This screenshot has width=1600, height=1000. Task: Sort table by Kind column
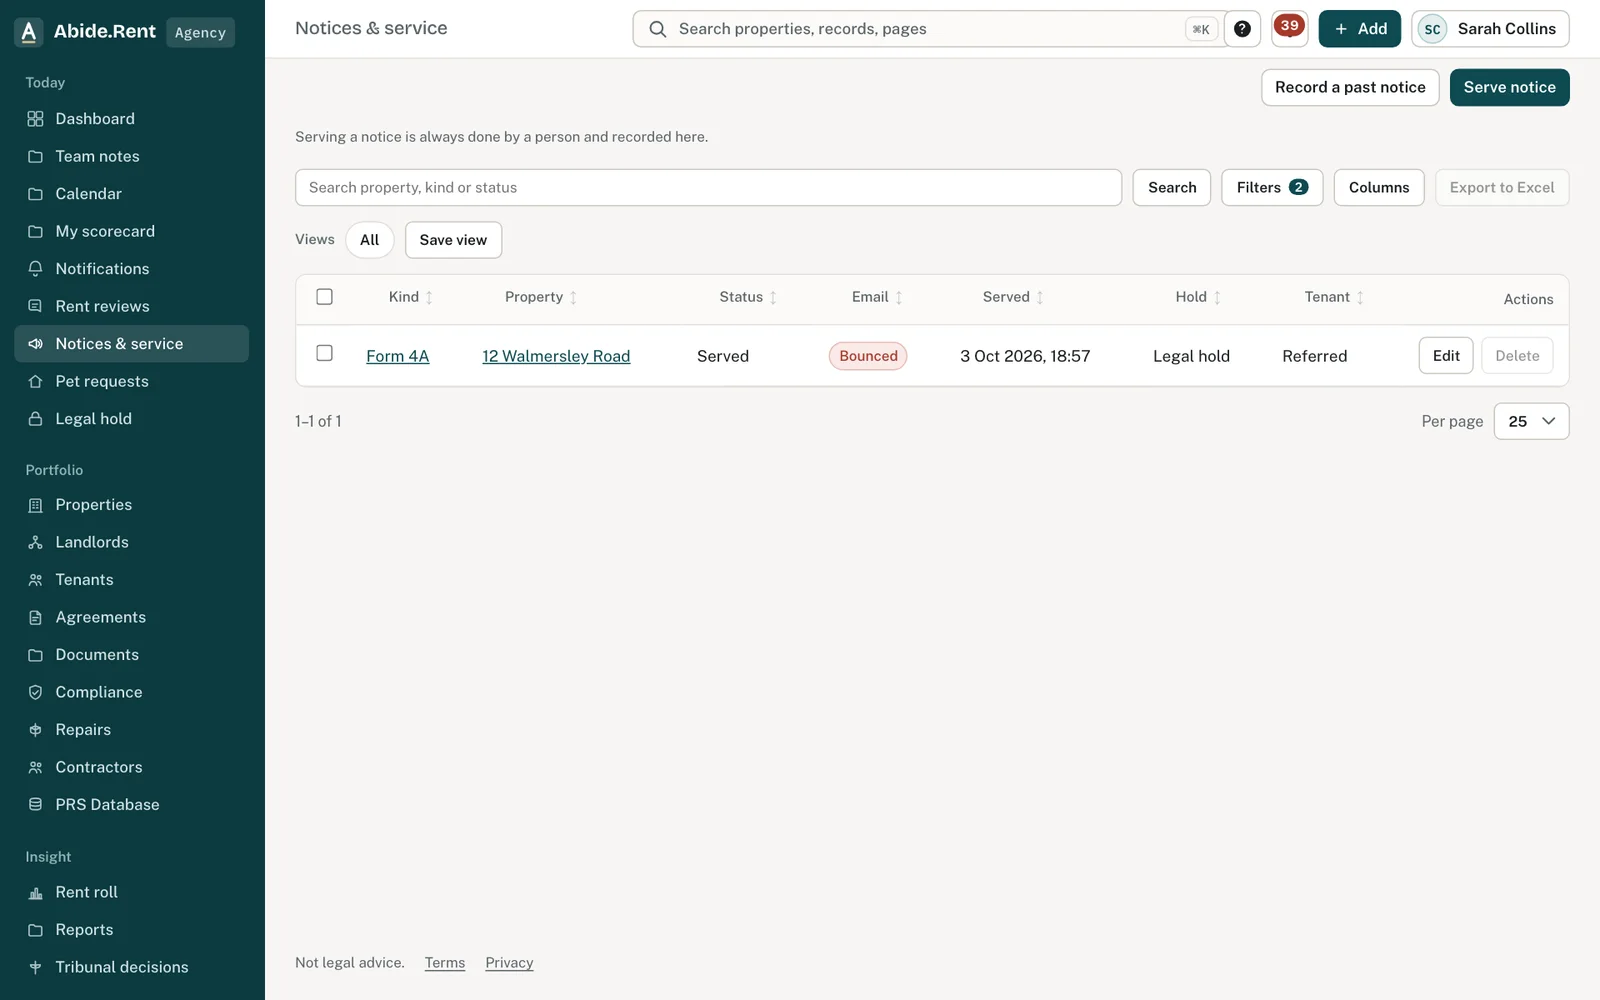click(410, 297)
